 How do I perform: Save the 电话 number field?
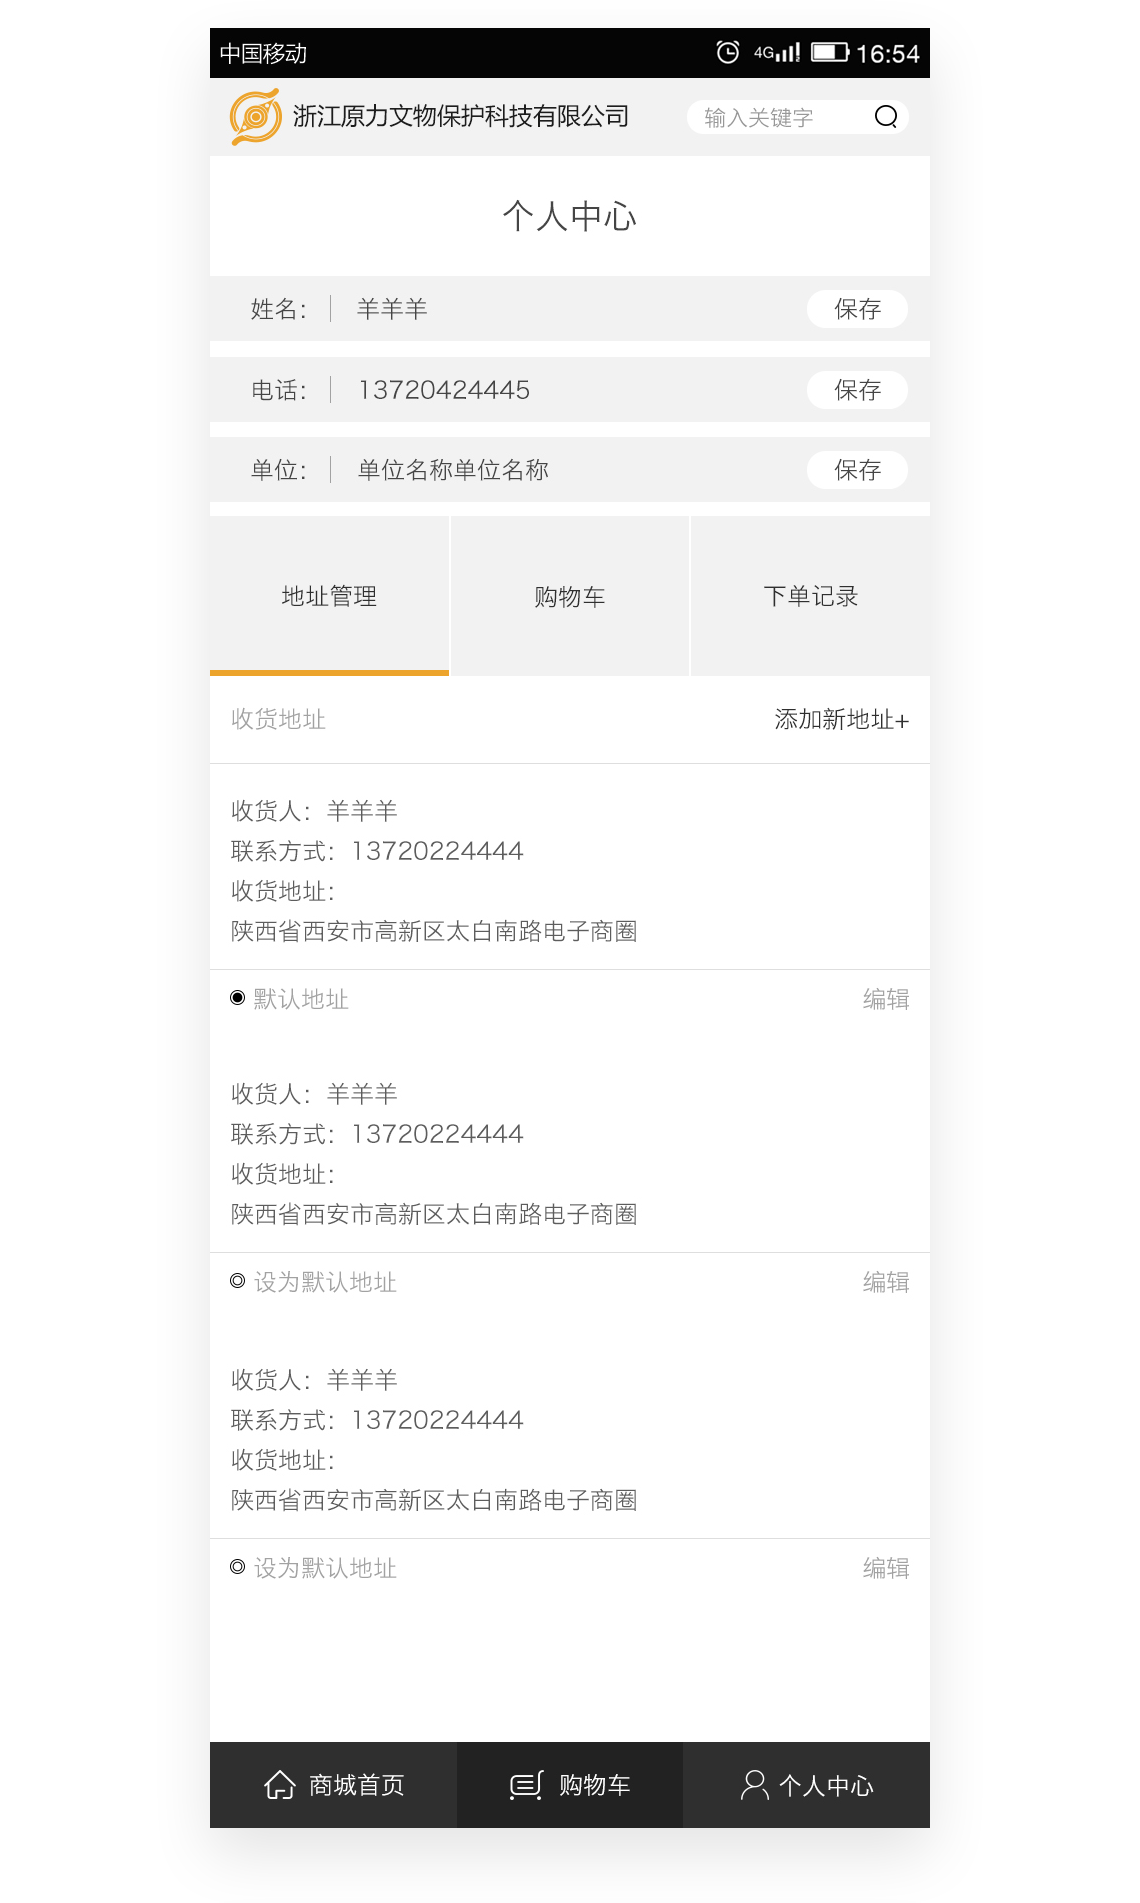[857, 390]
